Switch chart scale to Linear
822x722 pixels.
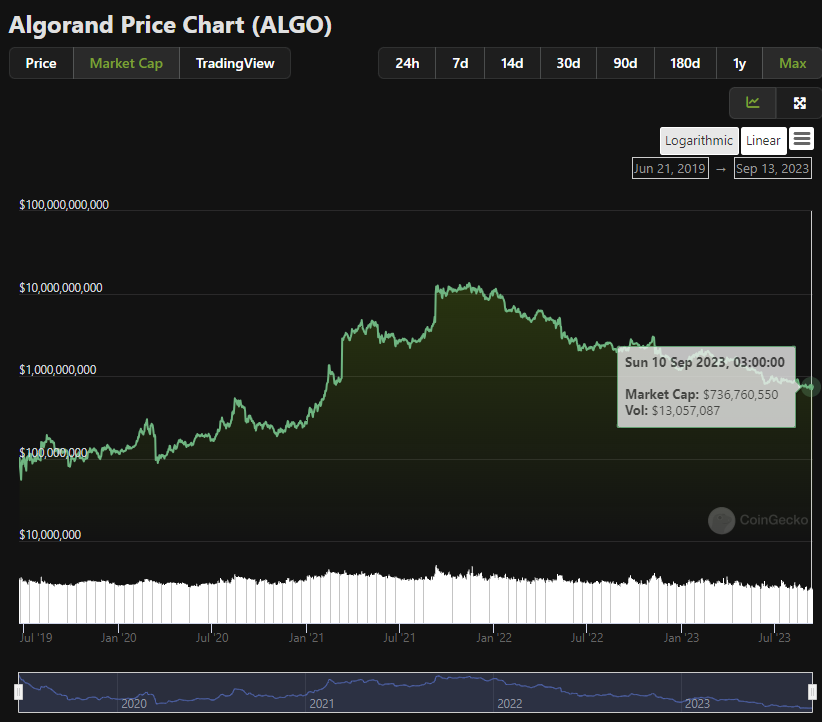click(763, 141)
